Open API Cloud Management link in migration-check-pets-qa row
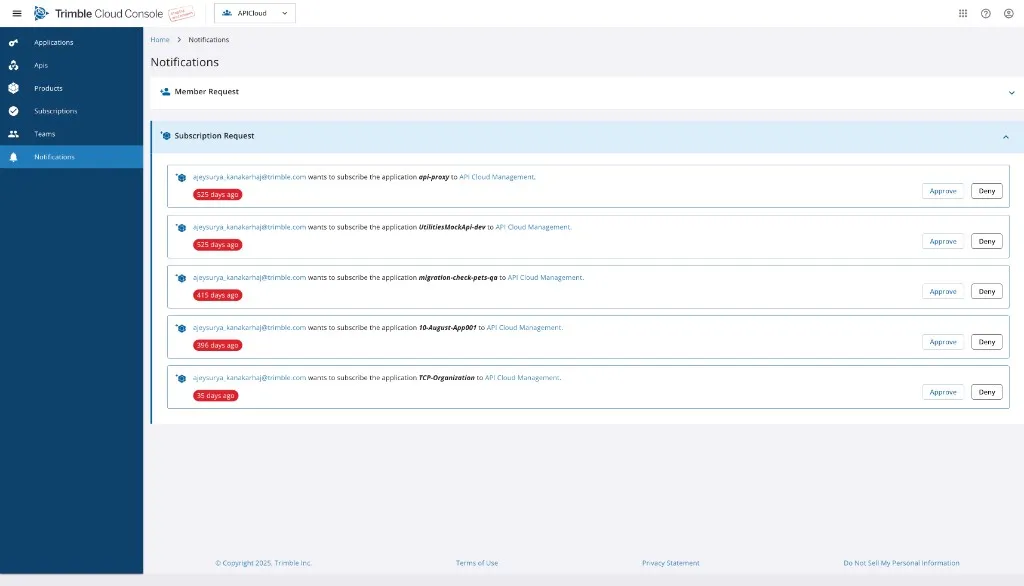Screen dimensions: 1024x586 point(545,278)
